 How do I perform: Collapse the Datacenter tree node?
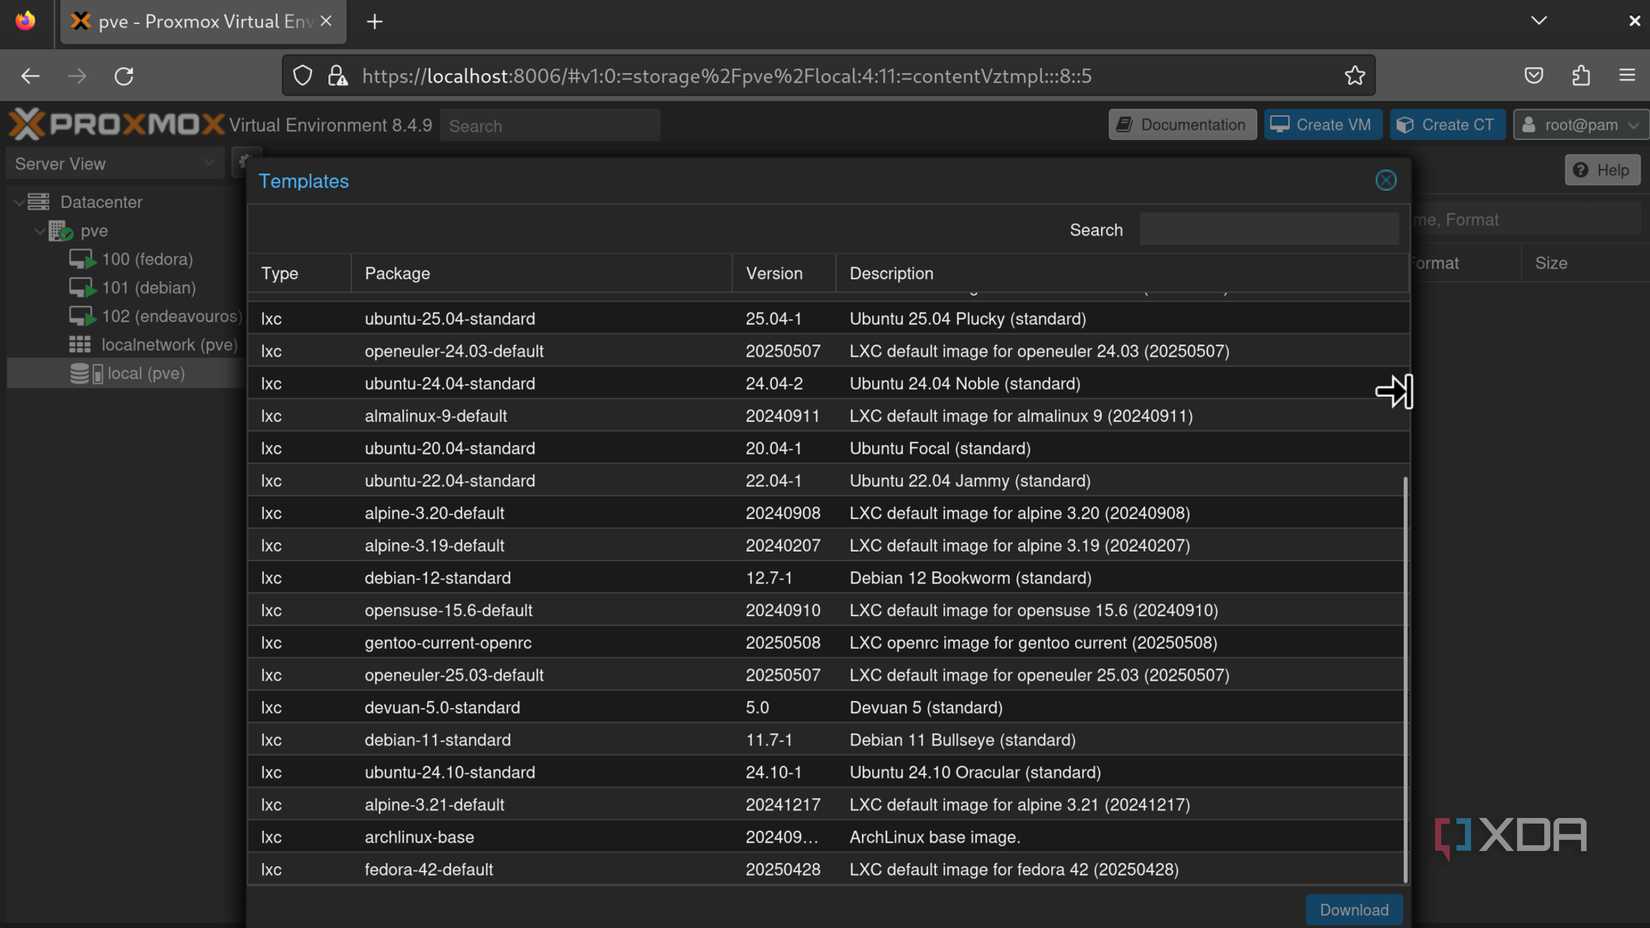[x=17, y=201]
